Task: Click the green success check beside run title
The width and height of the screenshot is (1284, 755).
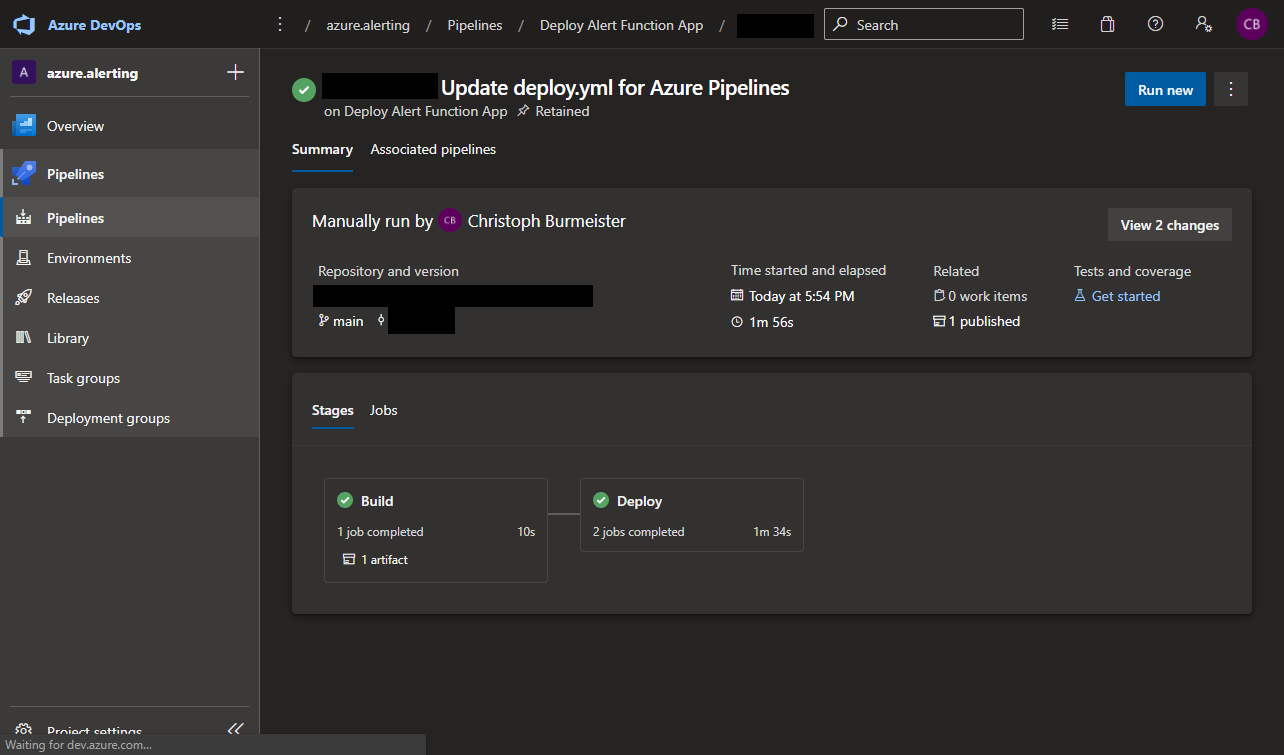Action: (304, 89)
